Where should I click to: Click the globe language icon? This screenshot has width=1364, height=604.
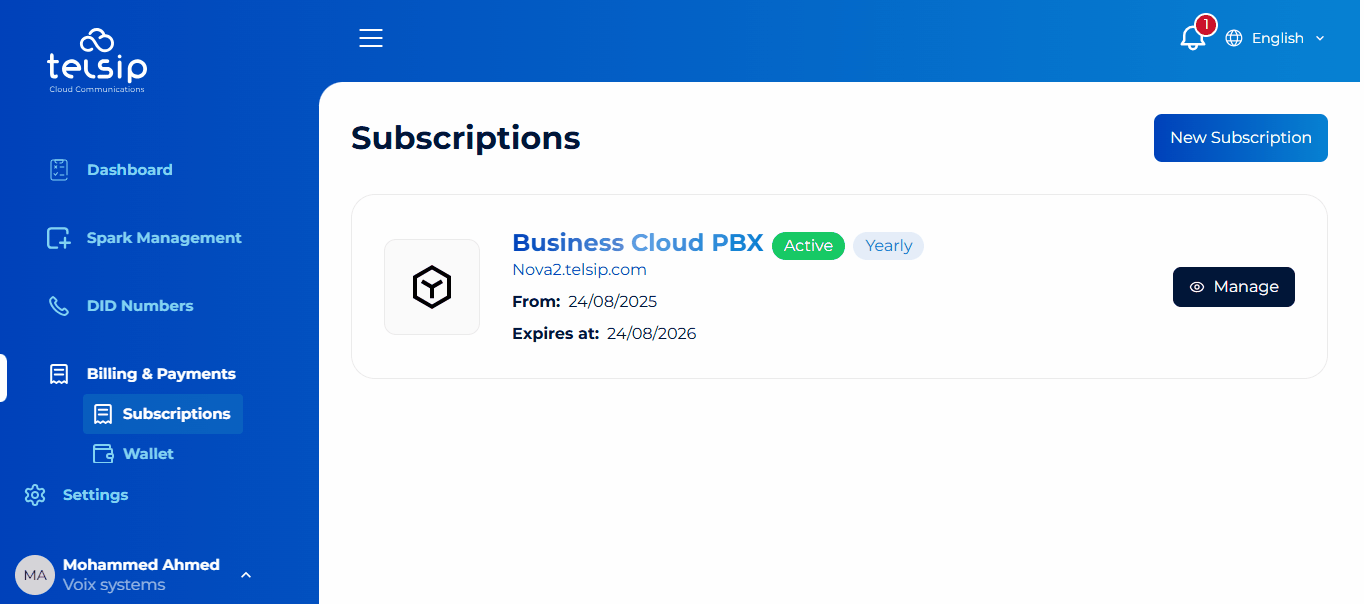click(x=1234, y=38)
